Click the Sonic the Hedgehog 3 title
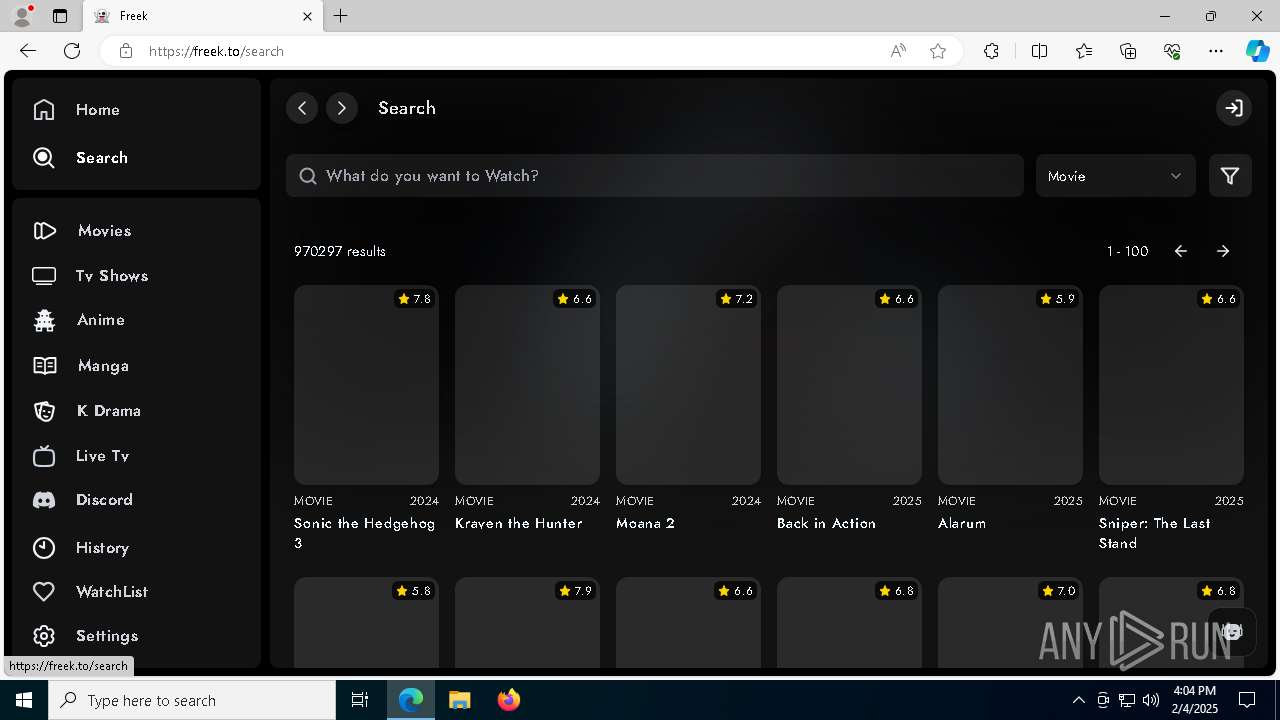Screen dimensions: 1280x720 [365, 533]
